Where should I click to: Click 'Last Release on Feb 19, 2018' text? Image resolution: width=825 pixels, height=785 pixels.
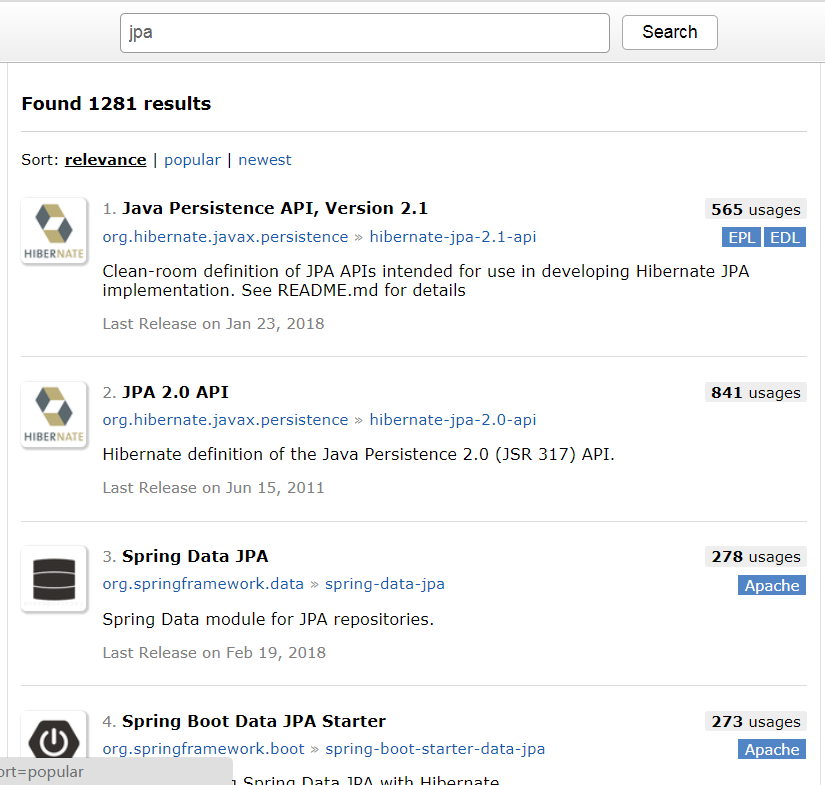[214, 653]
